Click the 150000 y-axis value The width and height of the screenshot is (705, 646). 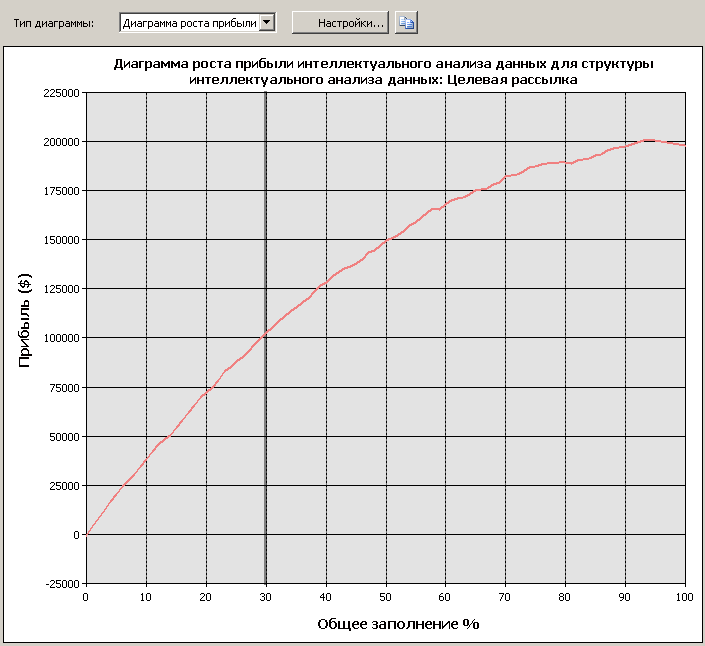pyautogui.click(x=61, y=240)
